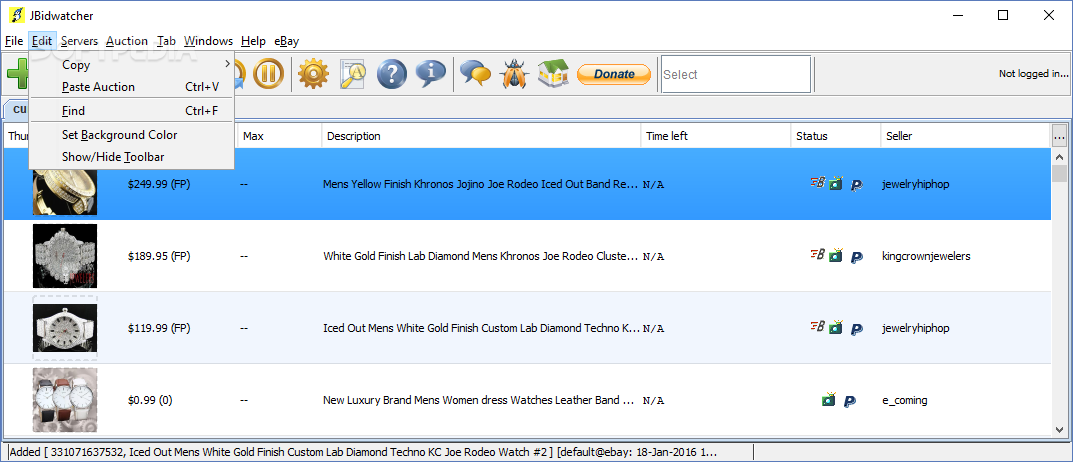Open the forum chat bubbles icon

476,73
